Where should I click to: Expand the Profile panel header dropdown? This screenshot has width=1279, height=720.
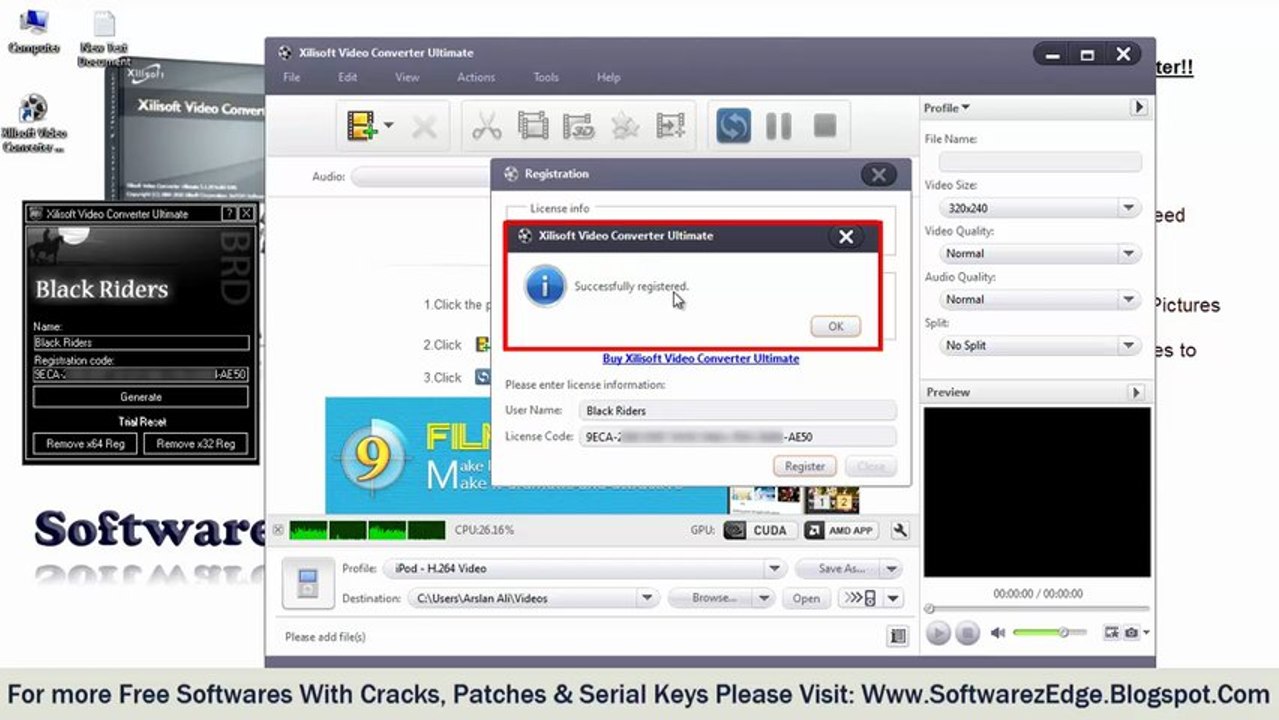click(946, 108)
